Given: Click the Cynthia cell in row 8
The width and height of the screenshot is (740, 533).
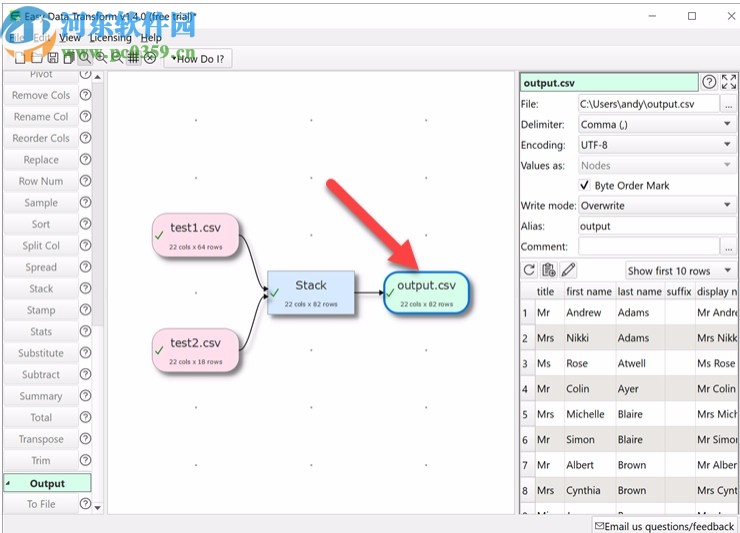Looking at the screenshot, I should coord(589,490).
